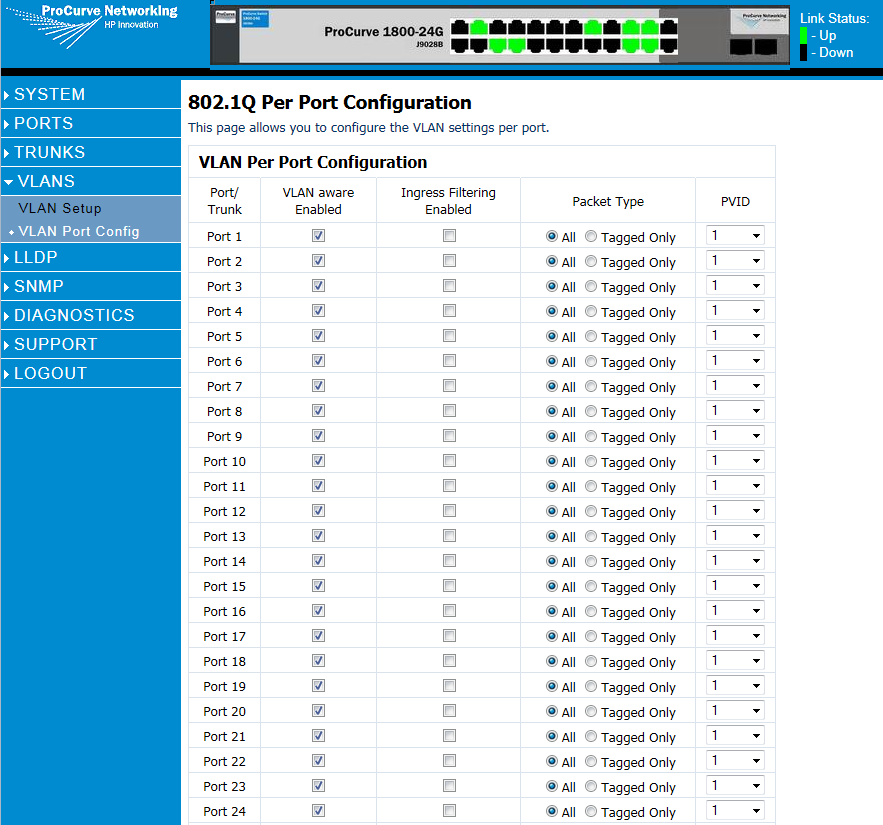Select All packet type for Port 14

[552, 561]
